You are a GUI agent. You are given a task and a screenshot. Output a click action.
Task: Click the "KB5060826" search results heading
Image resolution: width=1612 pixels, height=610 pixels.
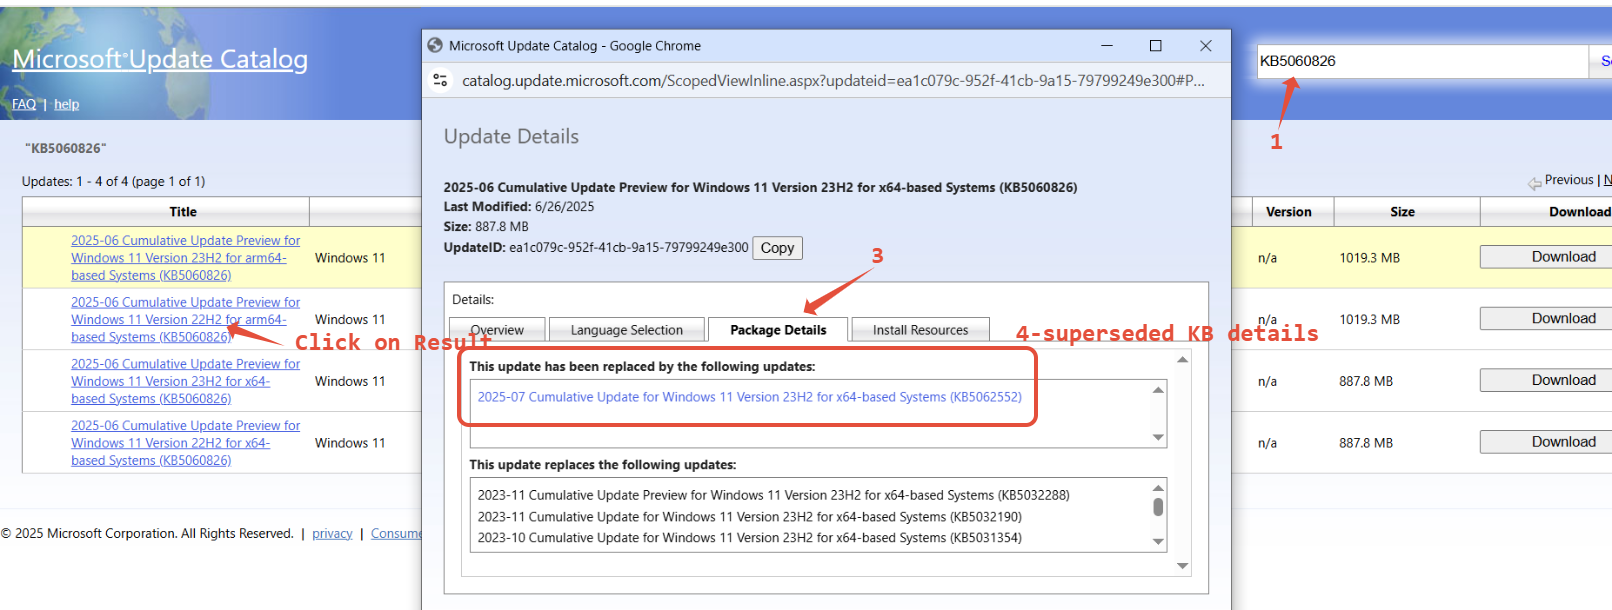66,148
